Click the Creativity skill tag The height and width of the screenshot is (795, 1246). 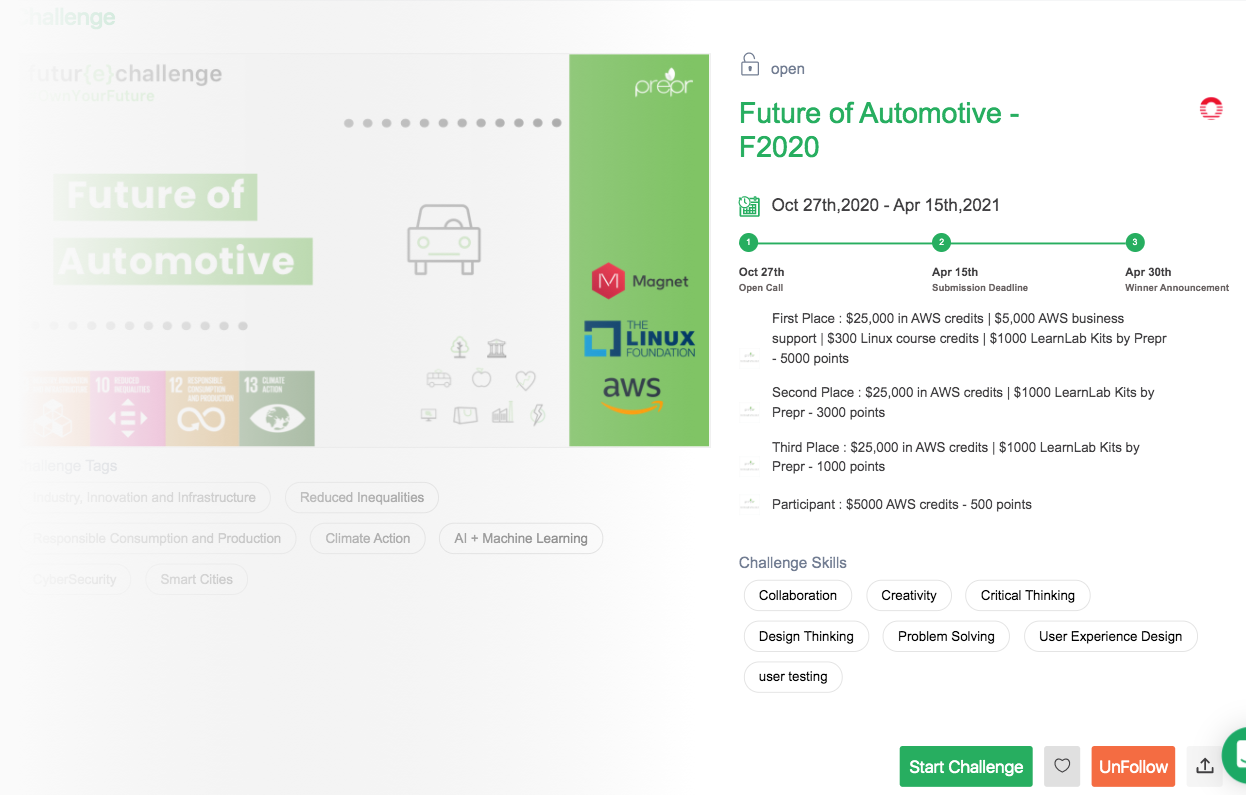(909, 595)
